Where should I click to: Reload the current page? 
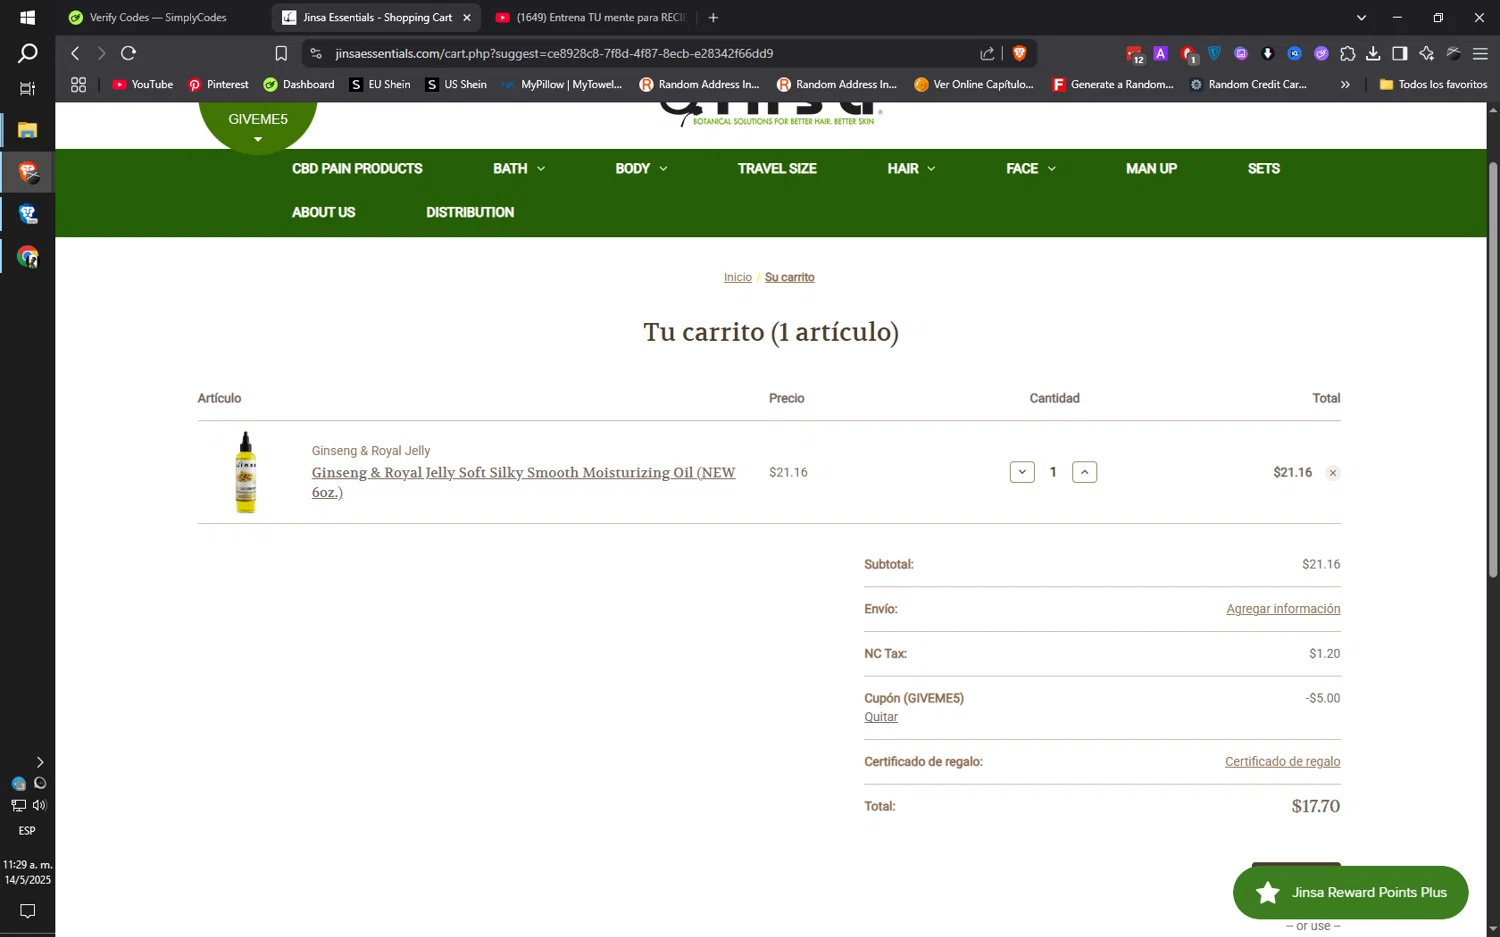pyautogui.click(x=128, y=53)
